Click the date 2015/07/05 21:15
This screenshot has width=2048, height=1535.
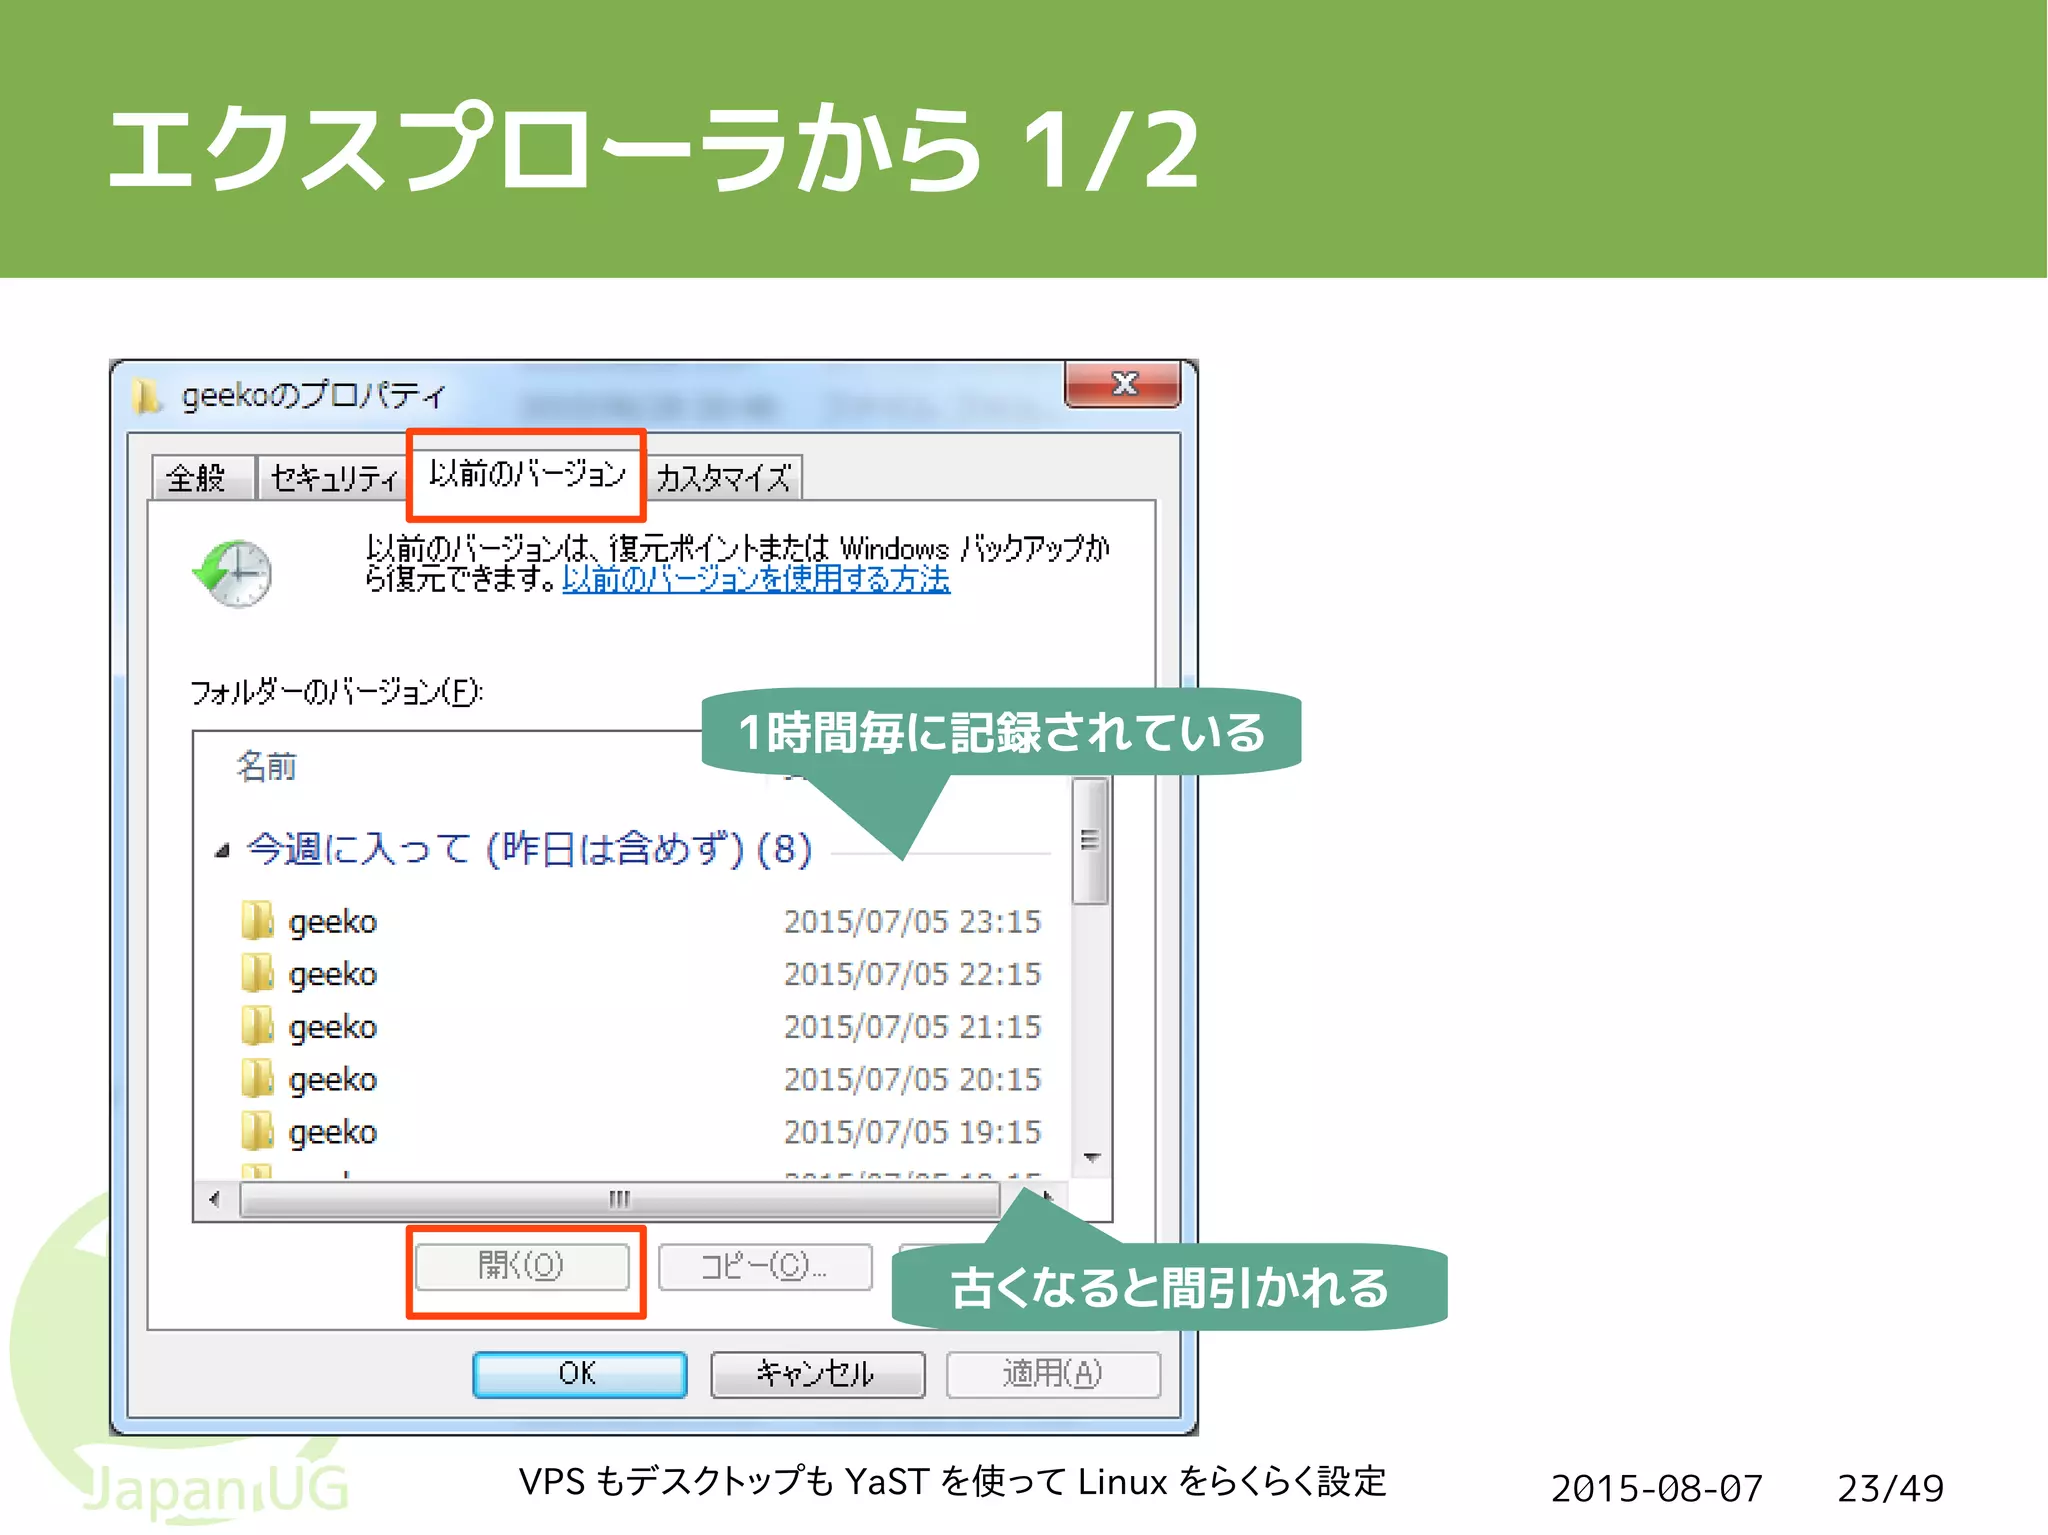tap(912, 1027)
